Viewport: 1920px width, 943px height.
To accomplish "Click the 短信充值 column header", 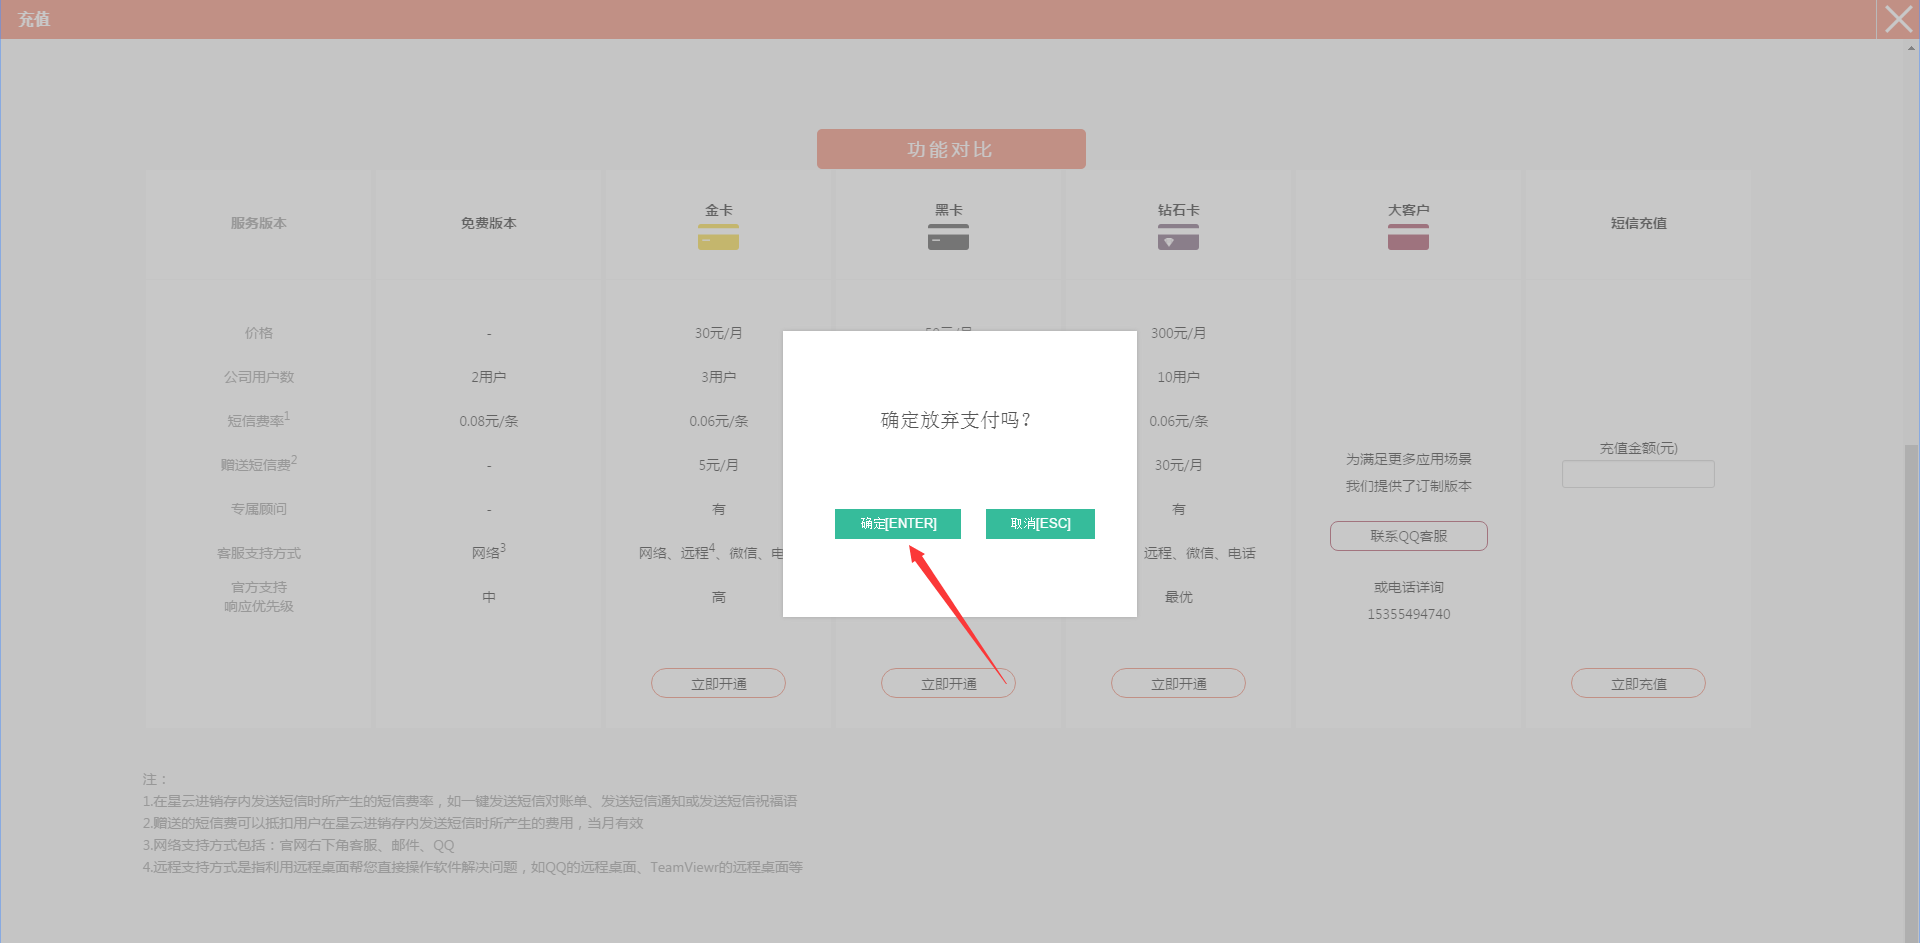I will tap(1638, 224).
